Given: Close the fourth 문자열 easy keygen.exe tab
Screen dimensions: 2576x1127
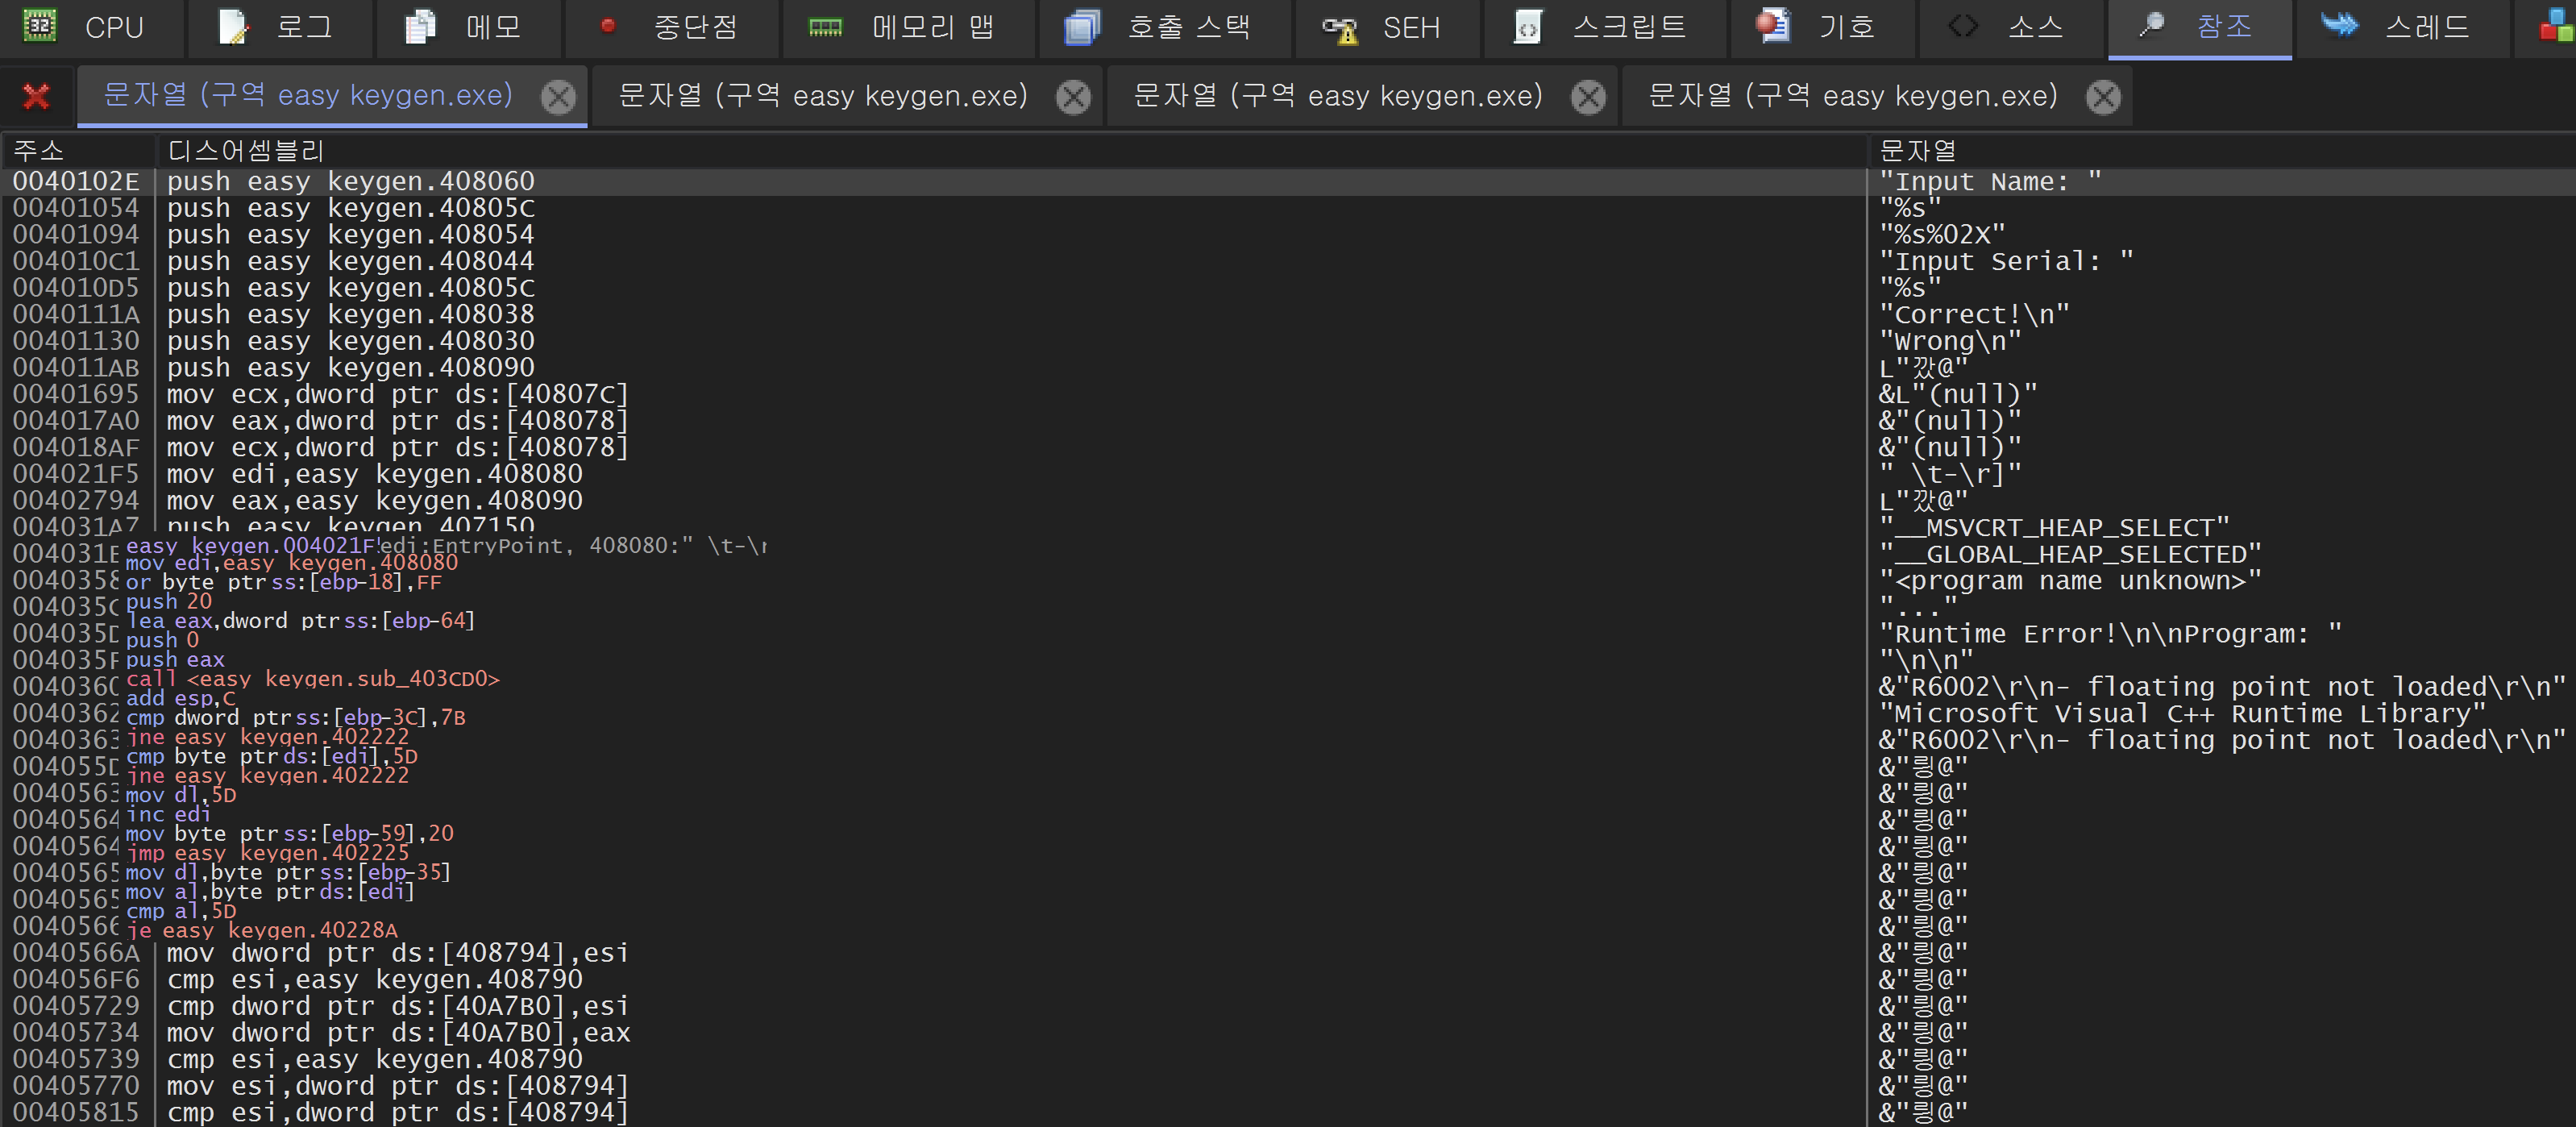Looking at the screenshot, I should [2102, 97].
